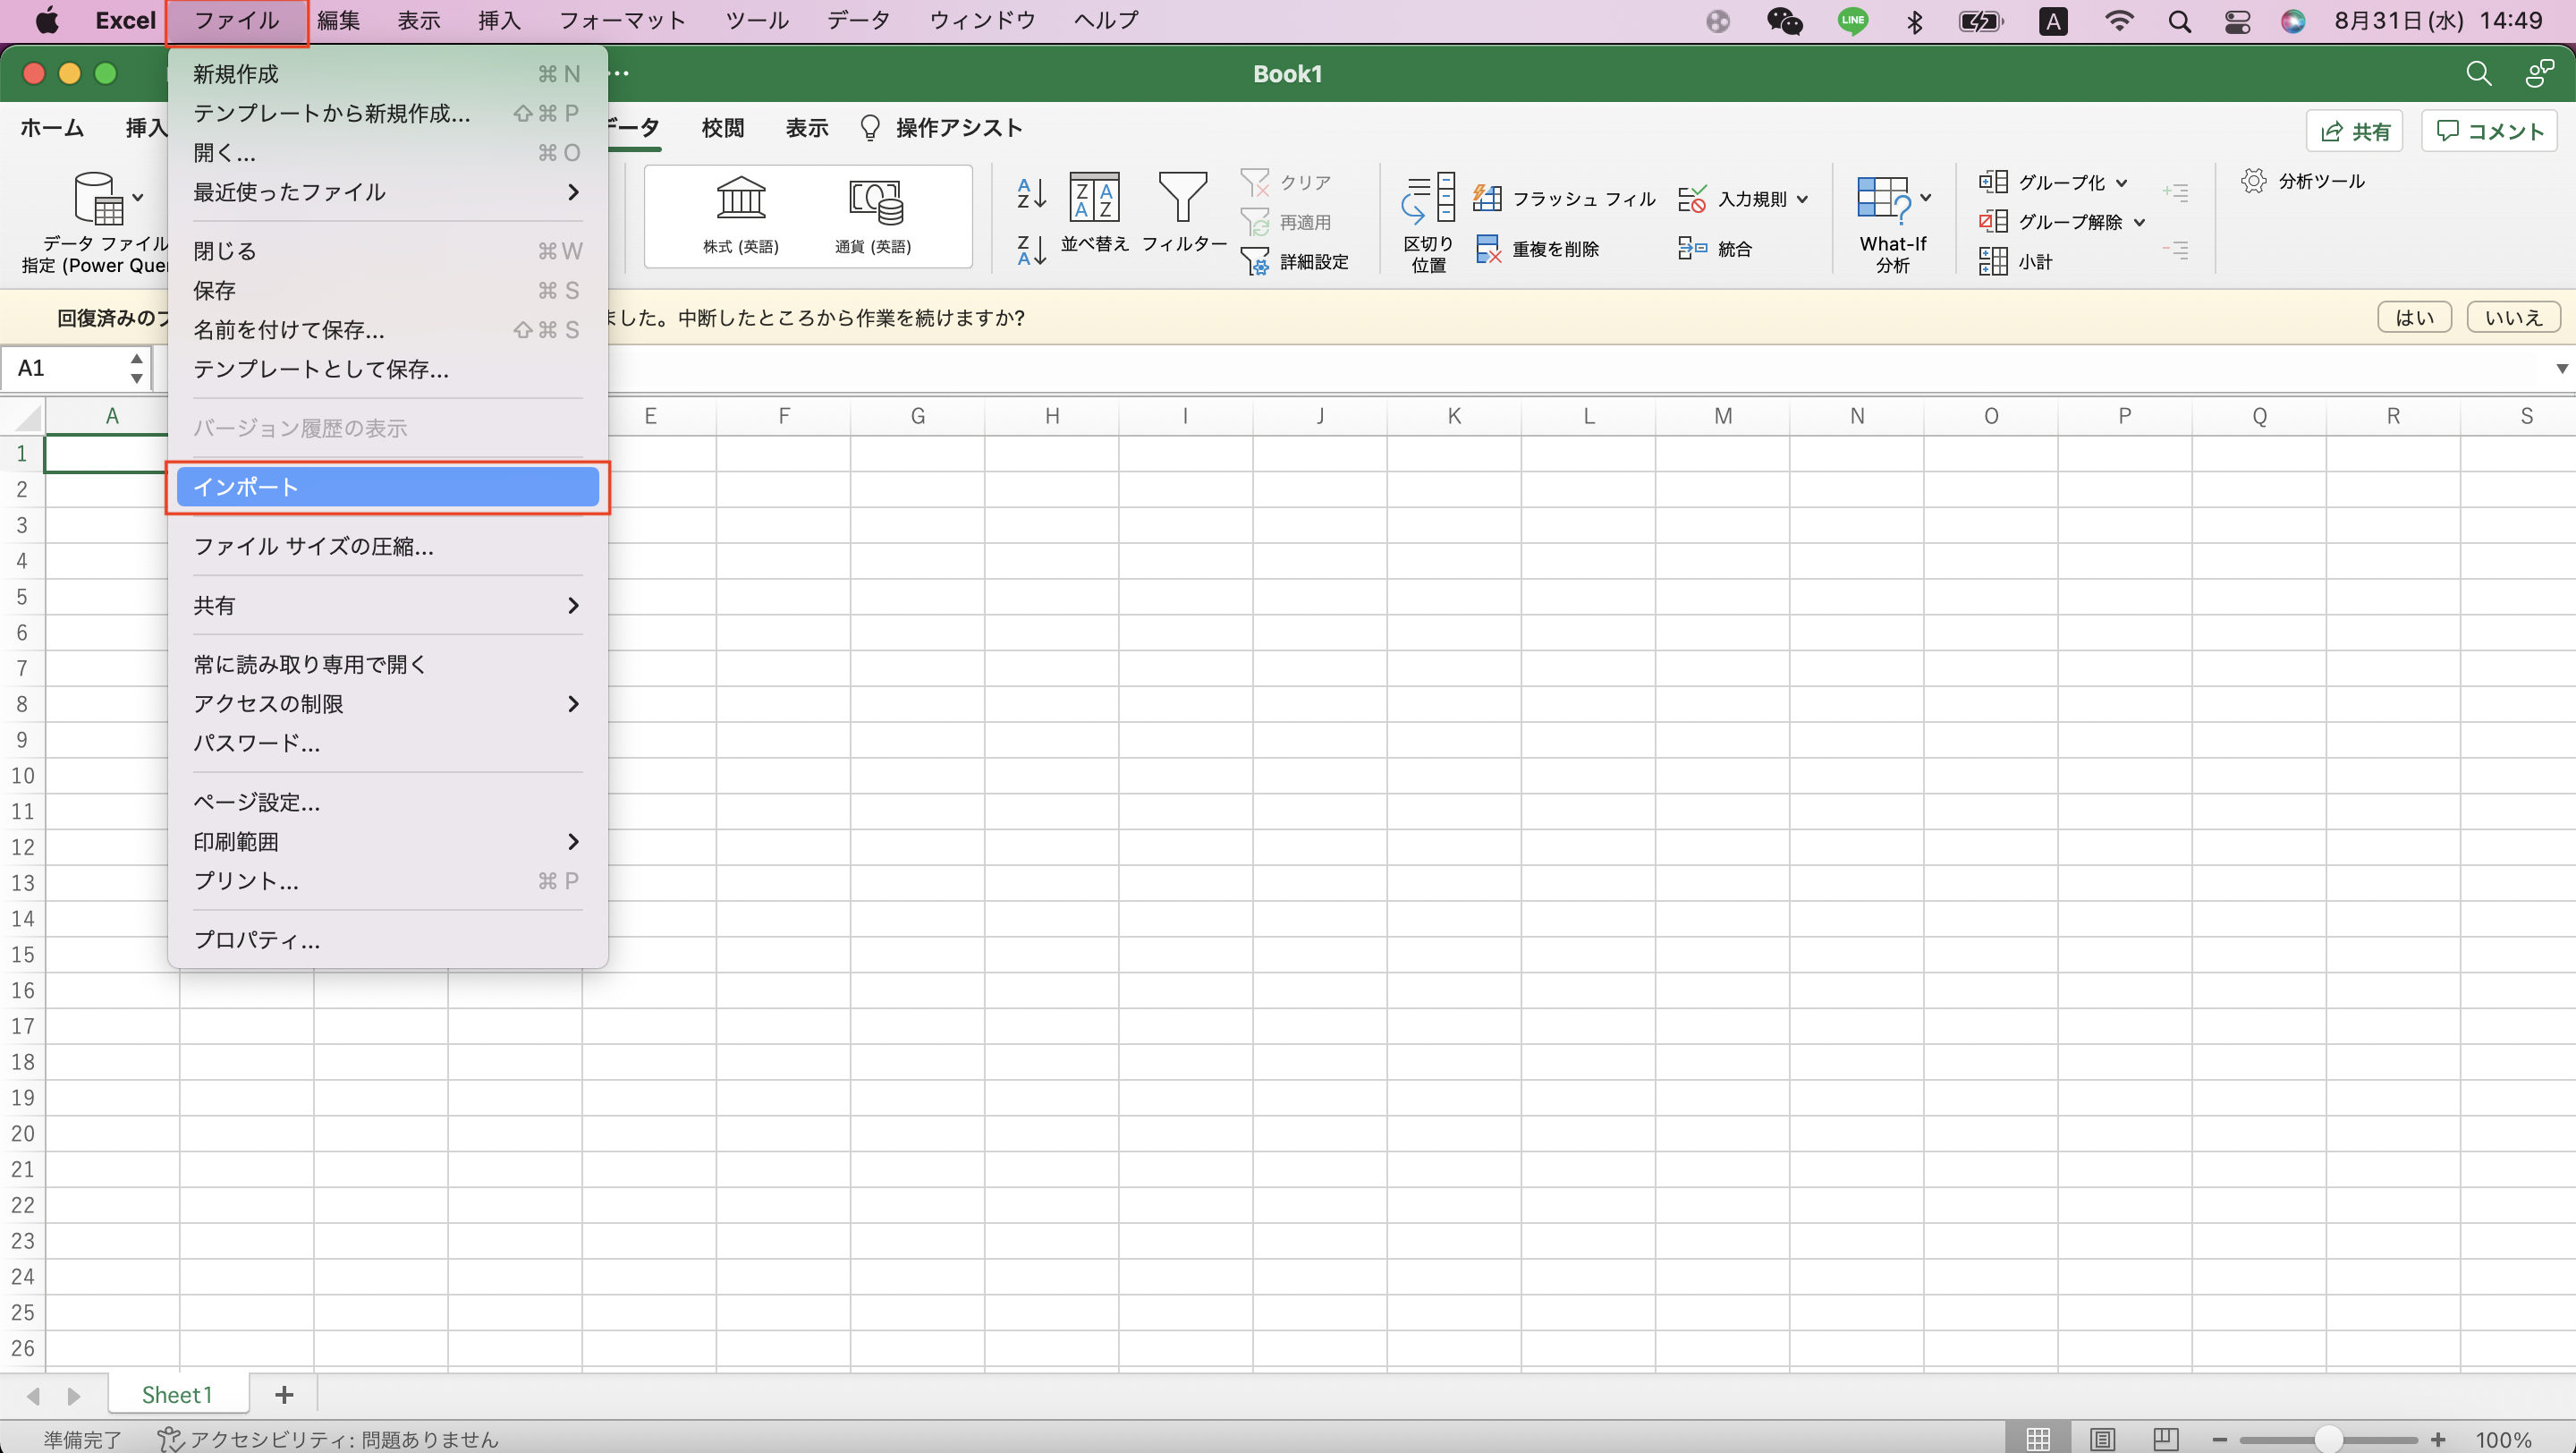This screenshot has height=1453, width=2576.
Task: Click zoom out minus button
Action: point(2219,1439)
